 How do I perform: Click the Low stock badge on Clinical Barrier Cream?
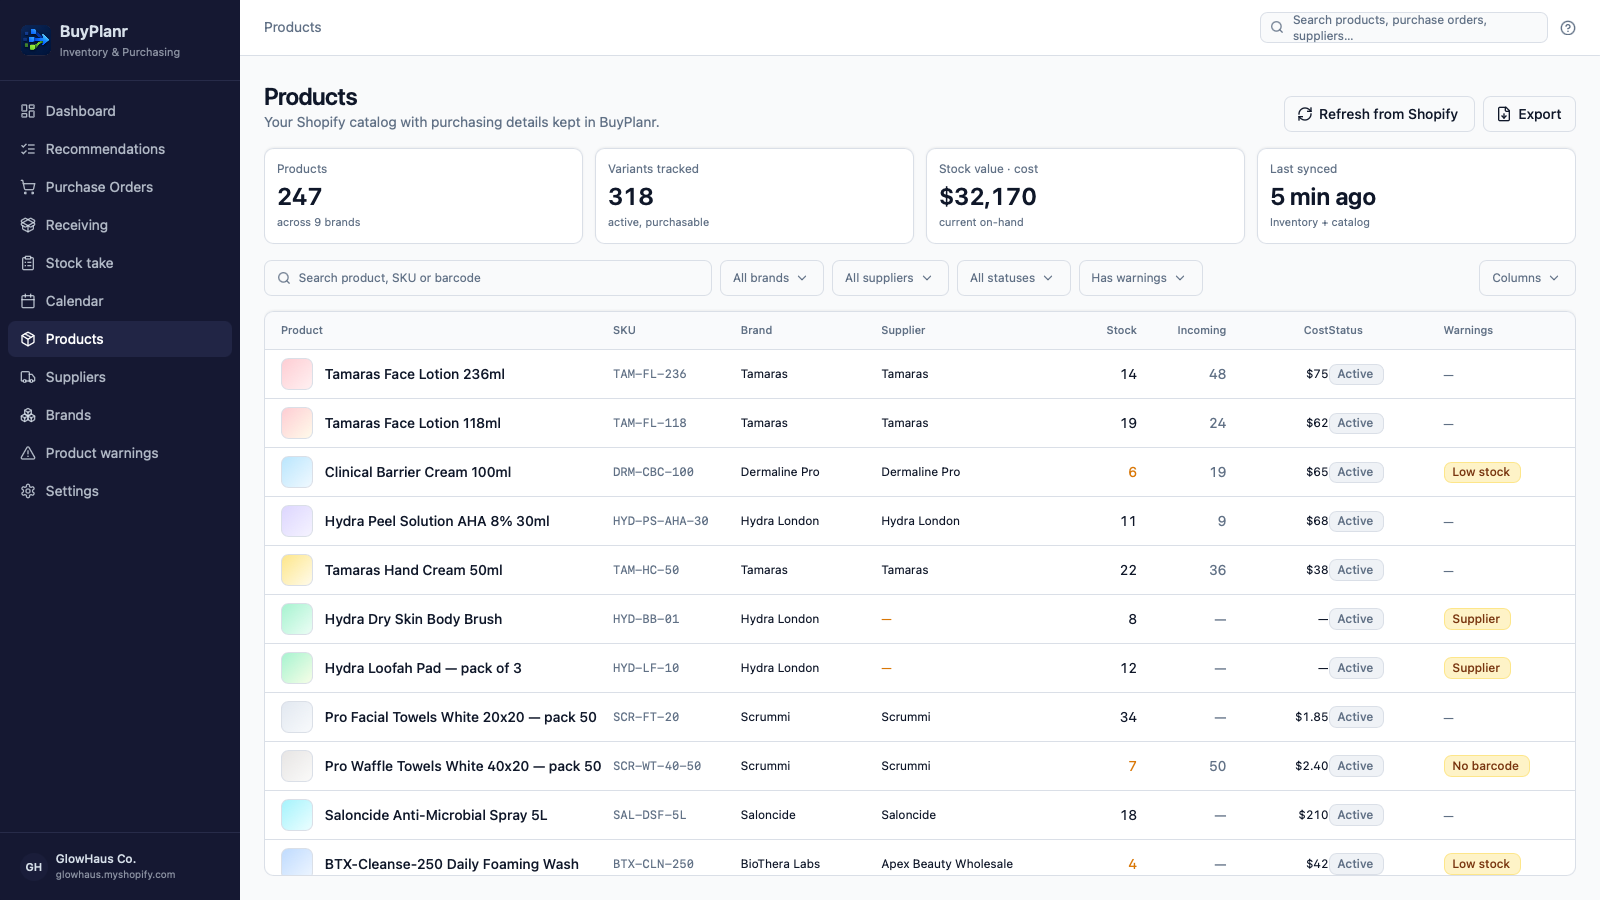(1481, 472)
